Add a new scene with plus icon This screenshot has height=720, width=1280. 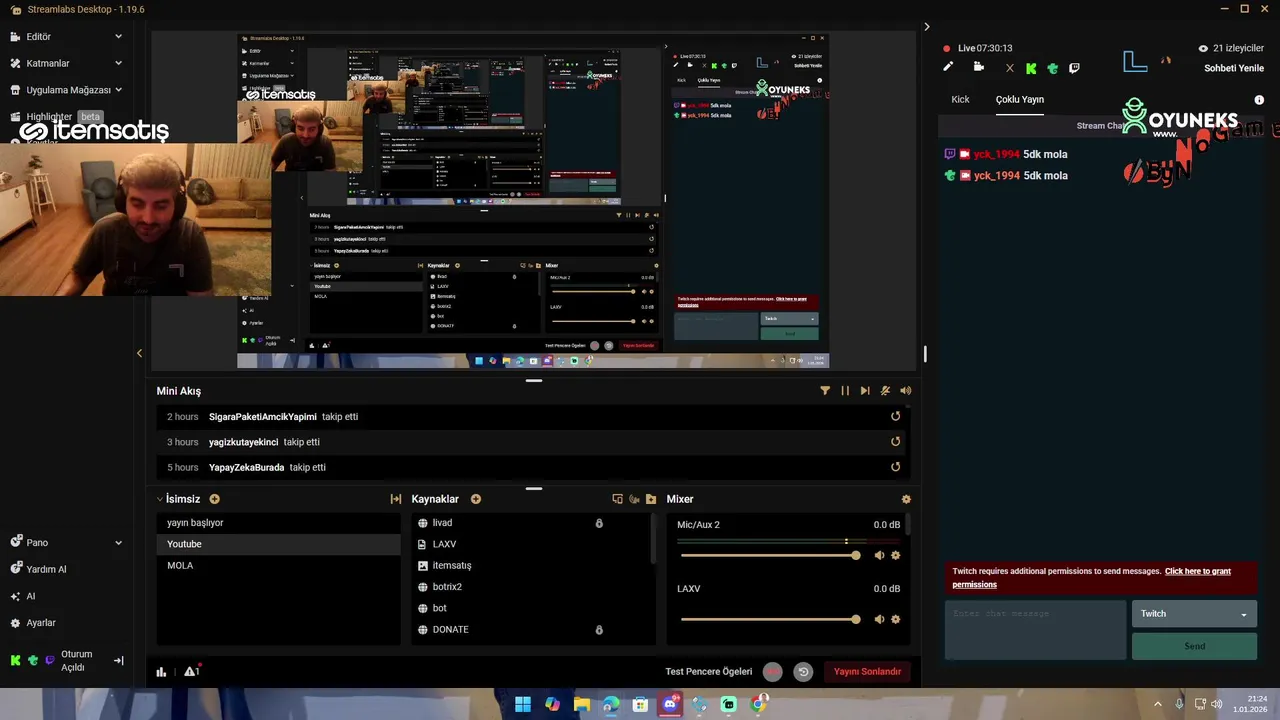(214, 499)
